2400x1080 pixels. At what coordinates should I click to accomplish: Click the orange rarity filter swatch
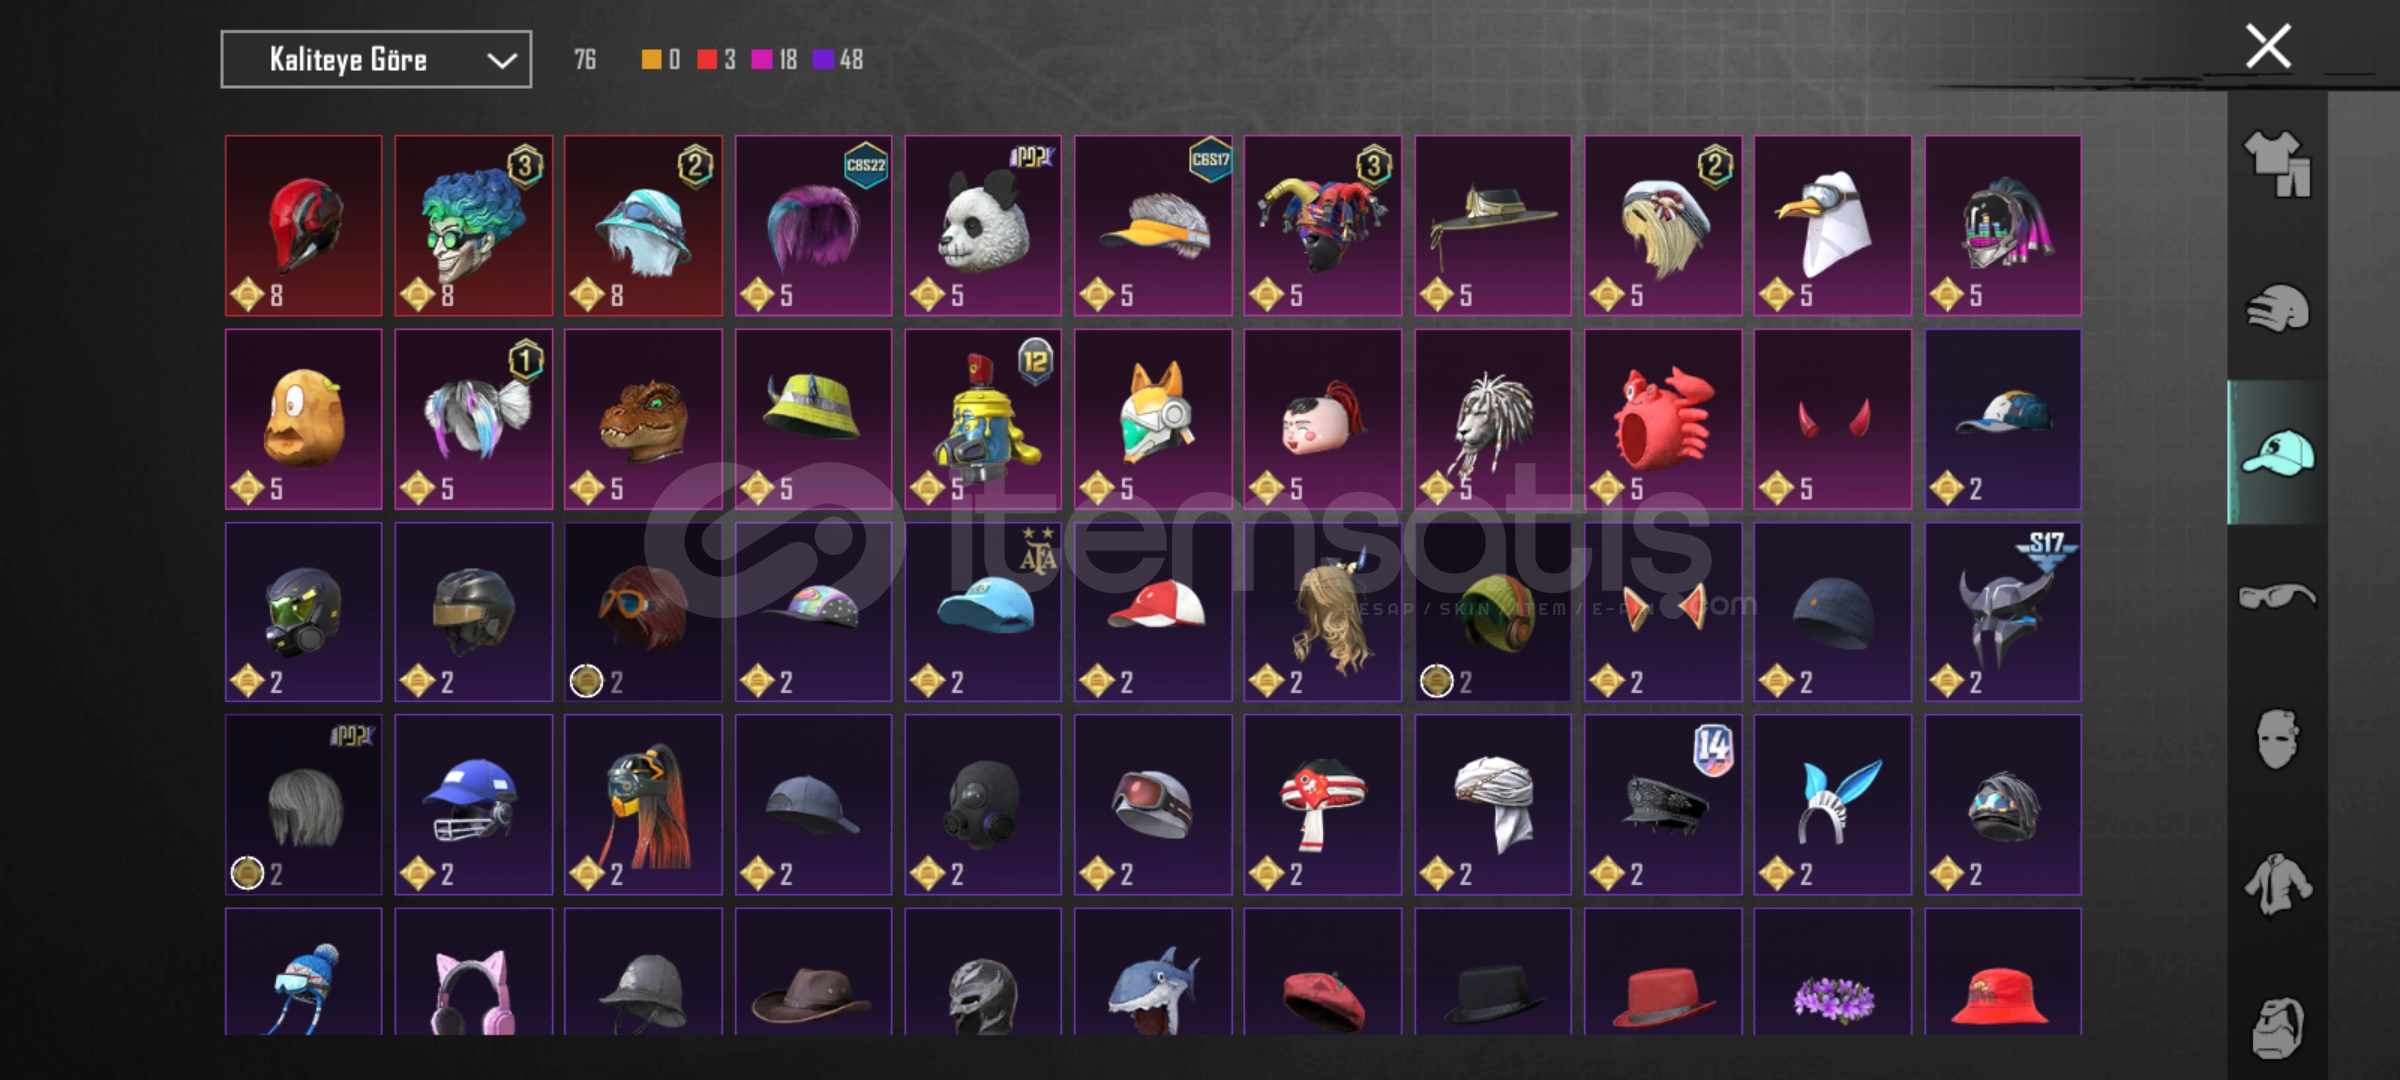point(651,60)
